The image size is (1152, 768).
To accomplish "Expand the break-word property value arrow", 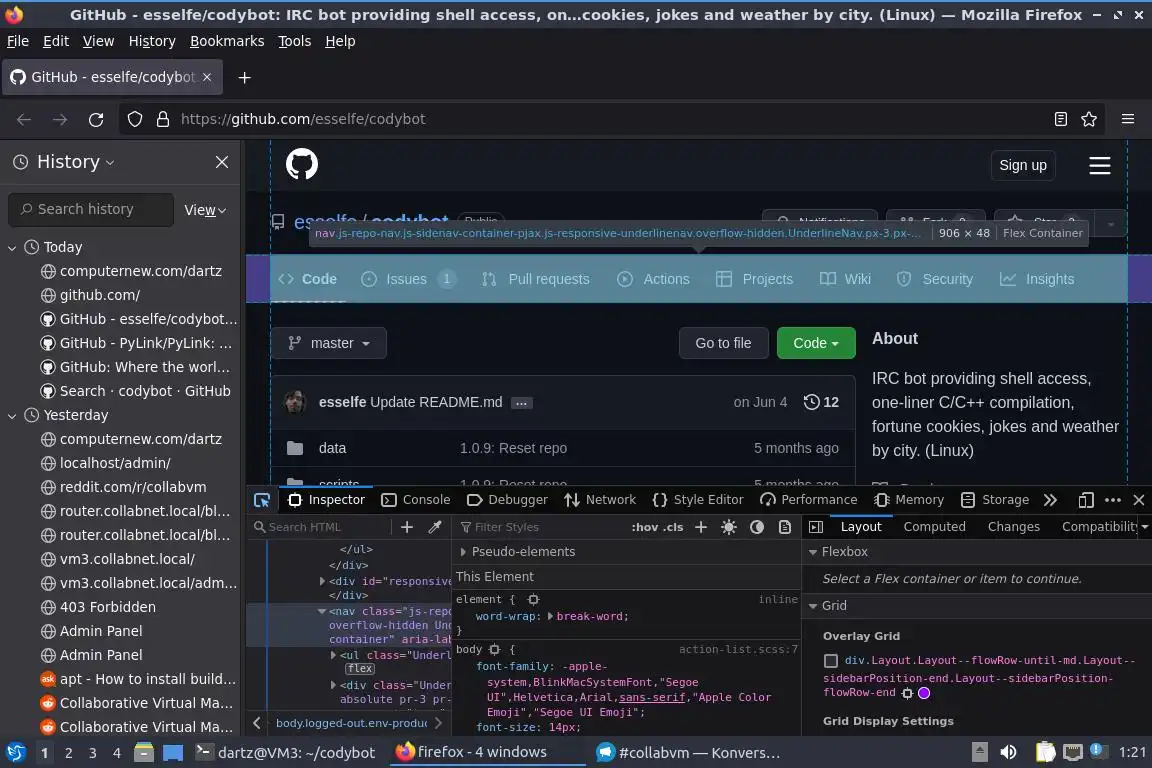I will click(x=550, y=617).
